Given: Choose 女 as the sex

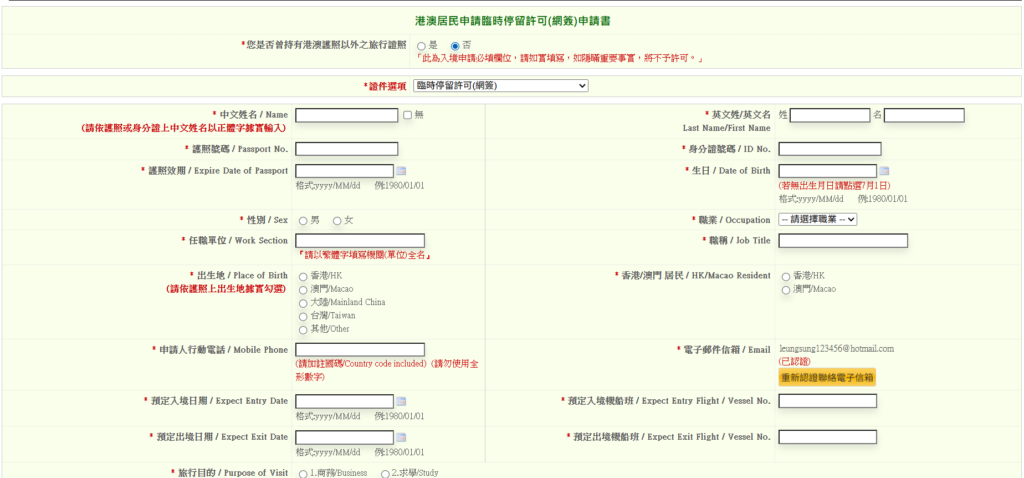Looking at the screenshot, I should pyautogui.click(x=337, y=220).
